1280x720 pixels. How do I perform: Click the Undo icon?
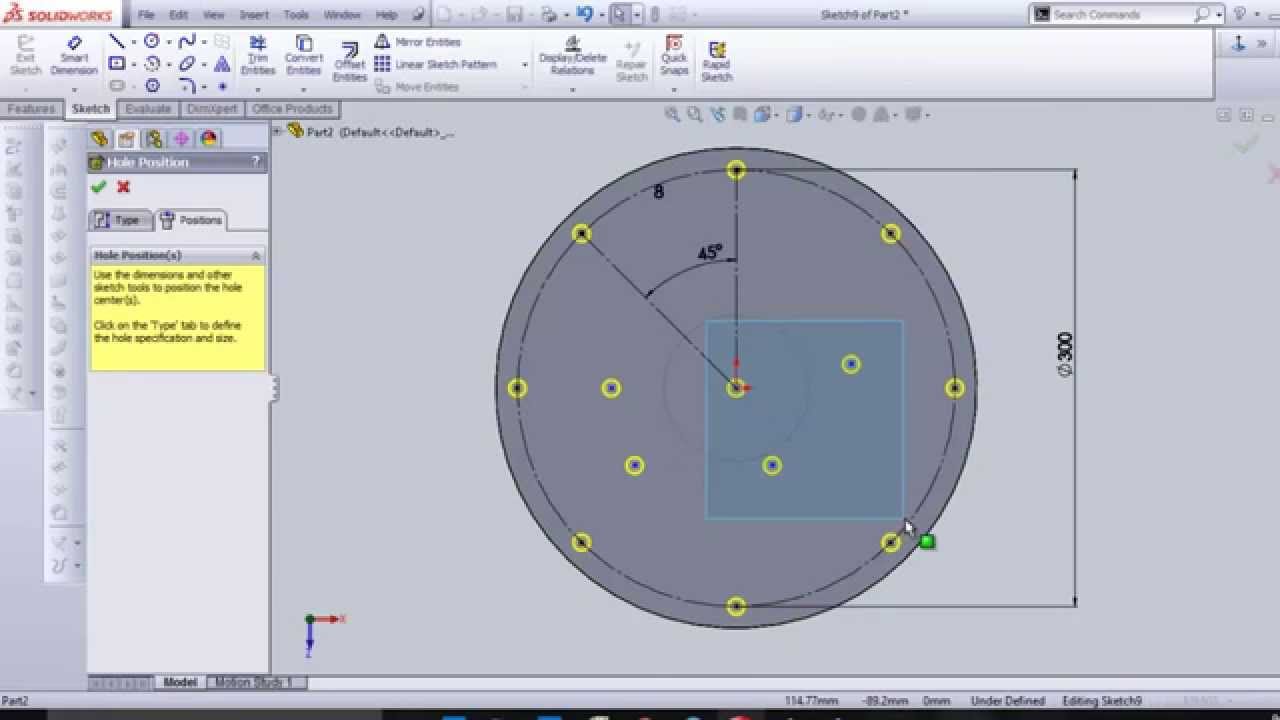point(585,14)
